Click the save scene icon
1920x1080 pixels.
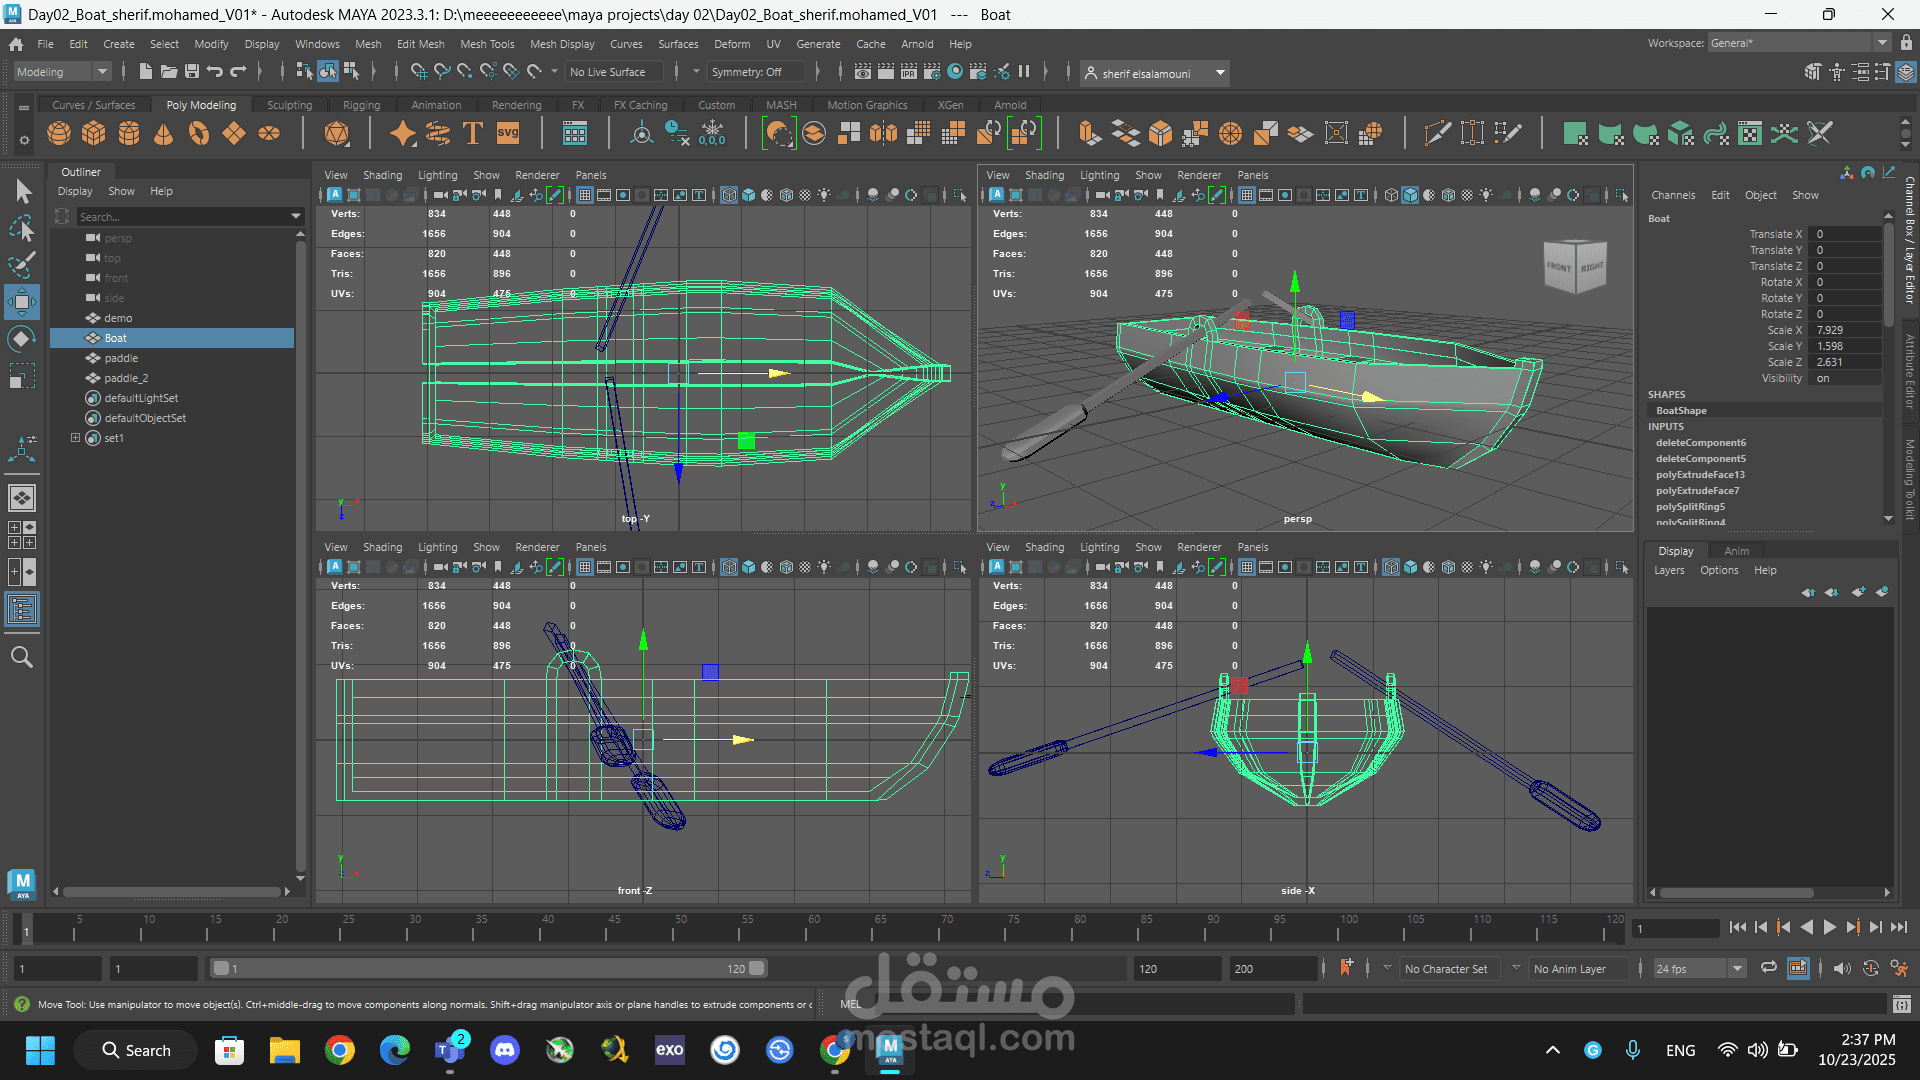coord(191,72)
